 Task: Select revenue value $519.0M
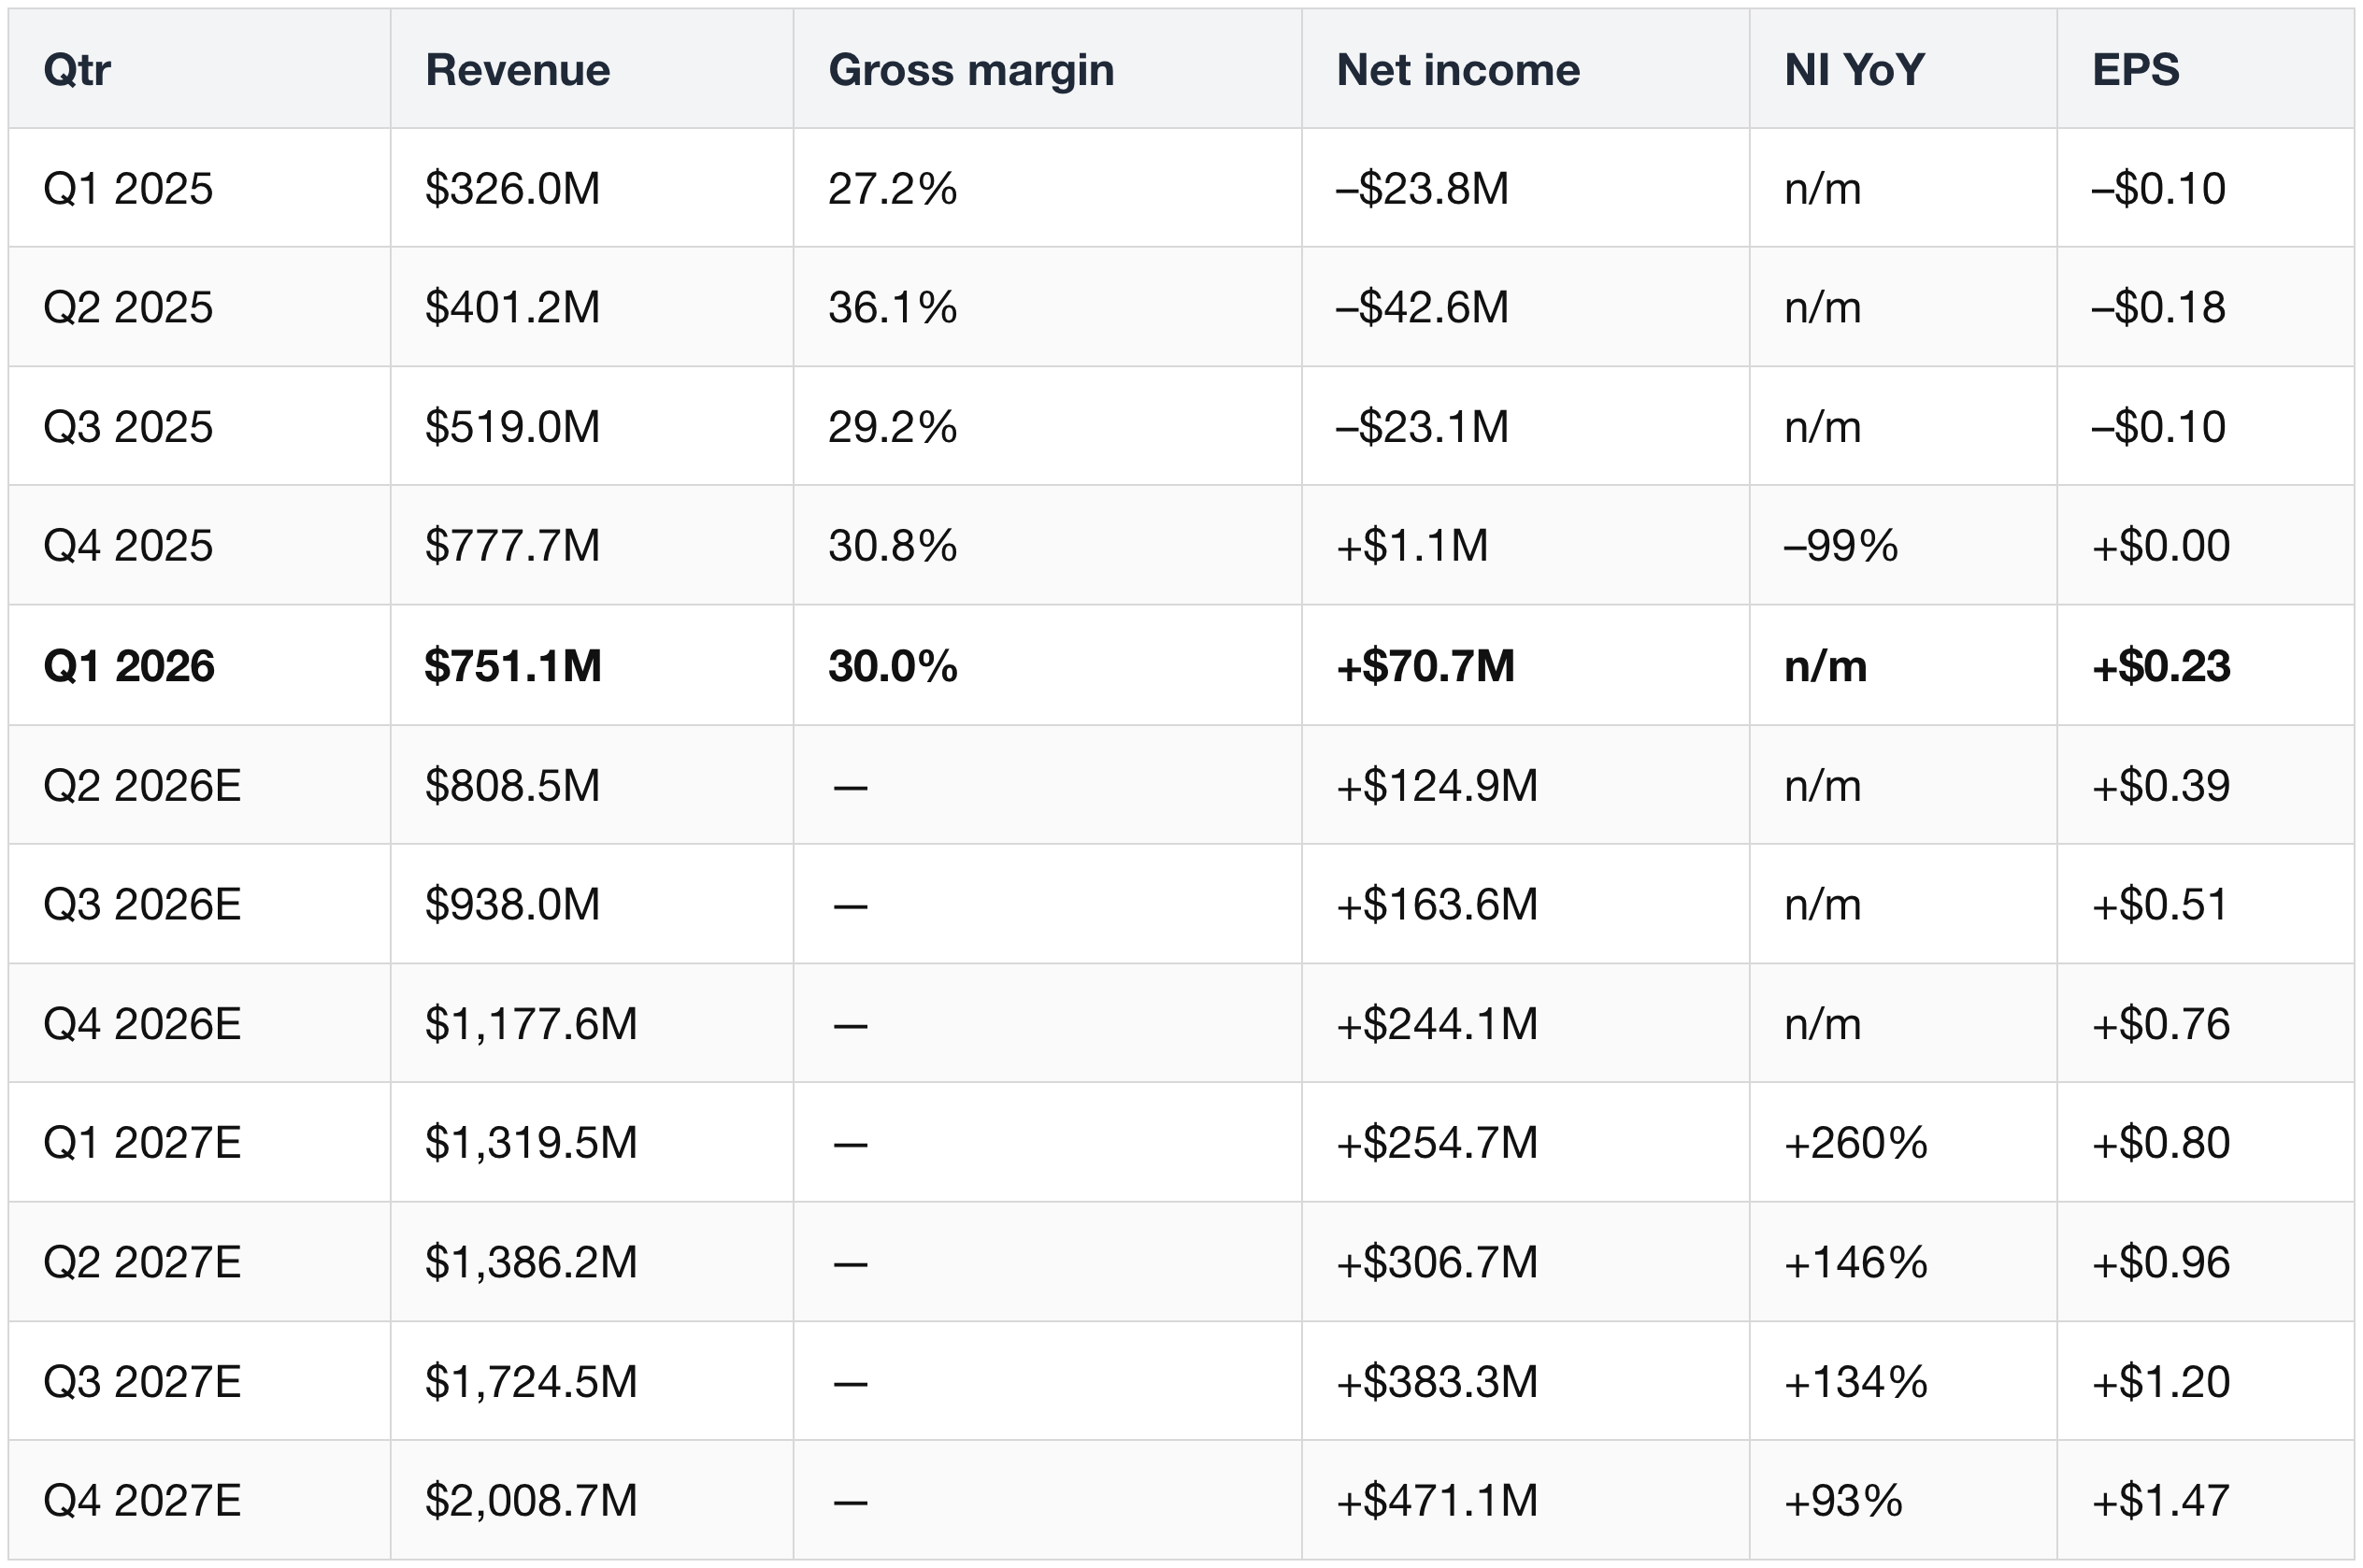click(512, 427)
